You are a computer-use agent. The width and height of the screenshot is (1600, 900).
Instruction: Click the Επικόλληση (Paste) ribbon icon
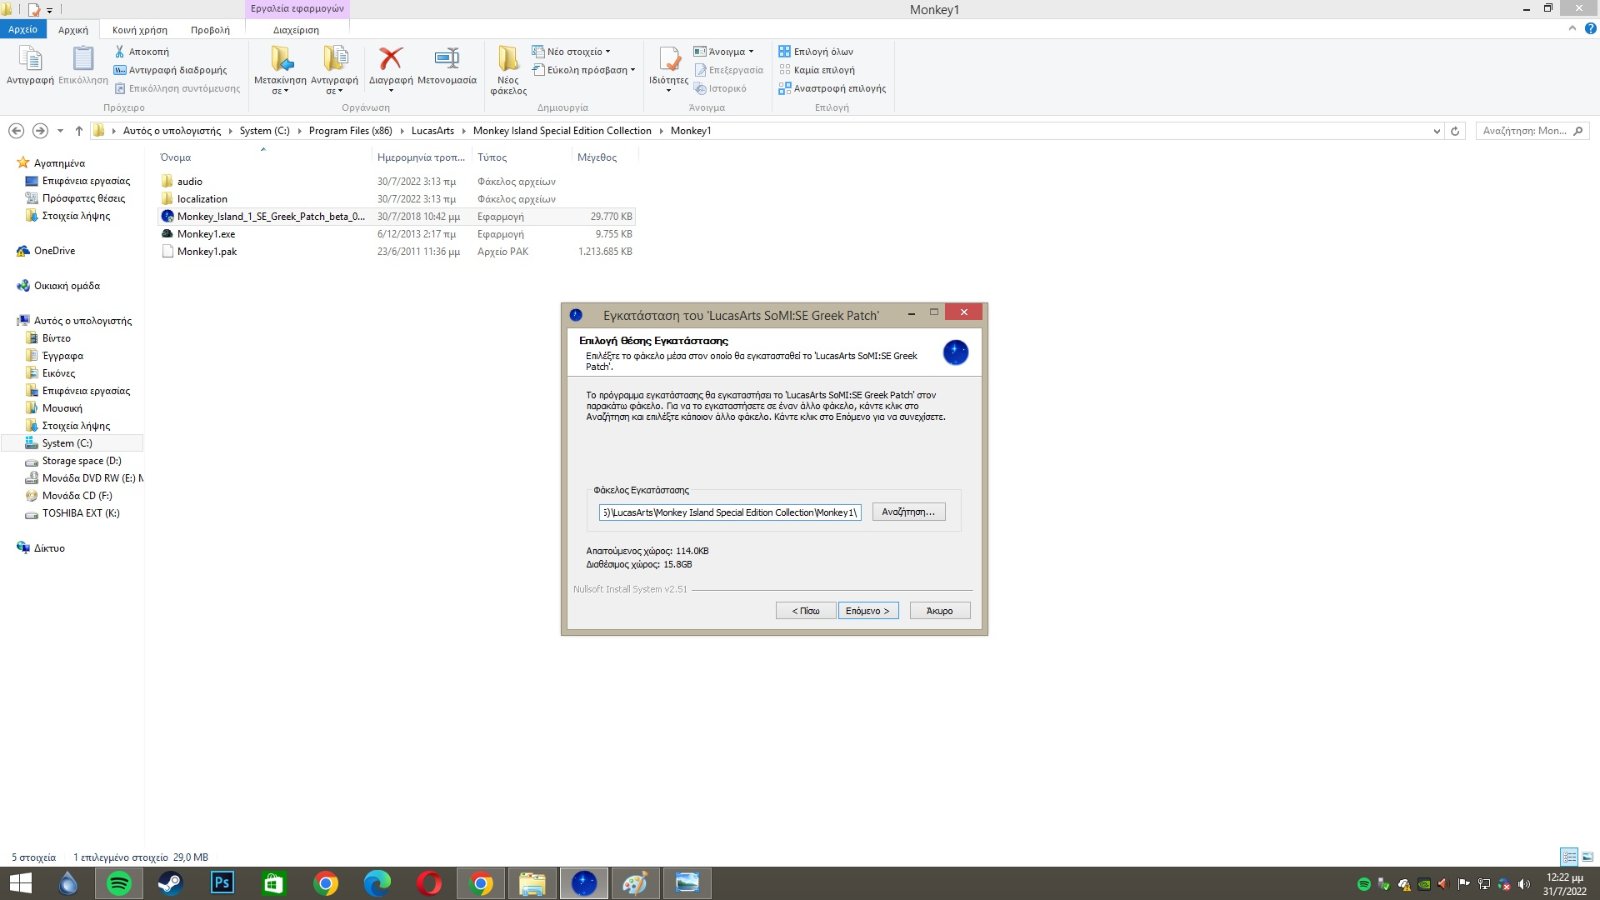(x=83, y=66)
